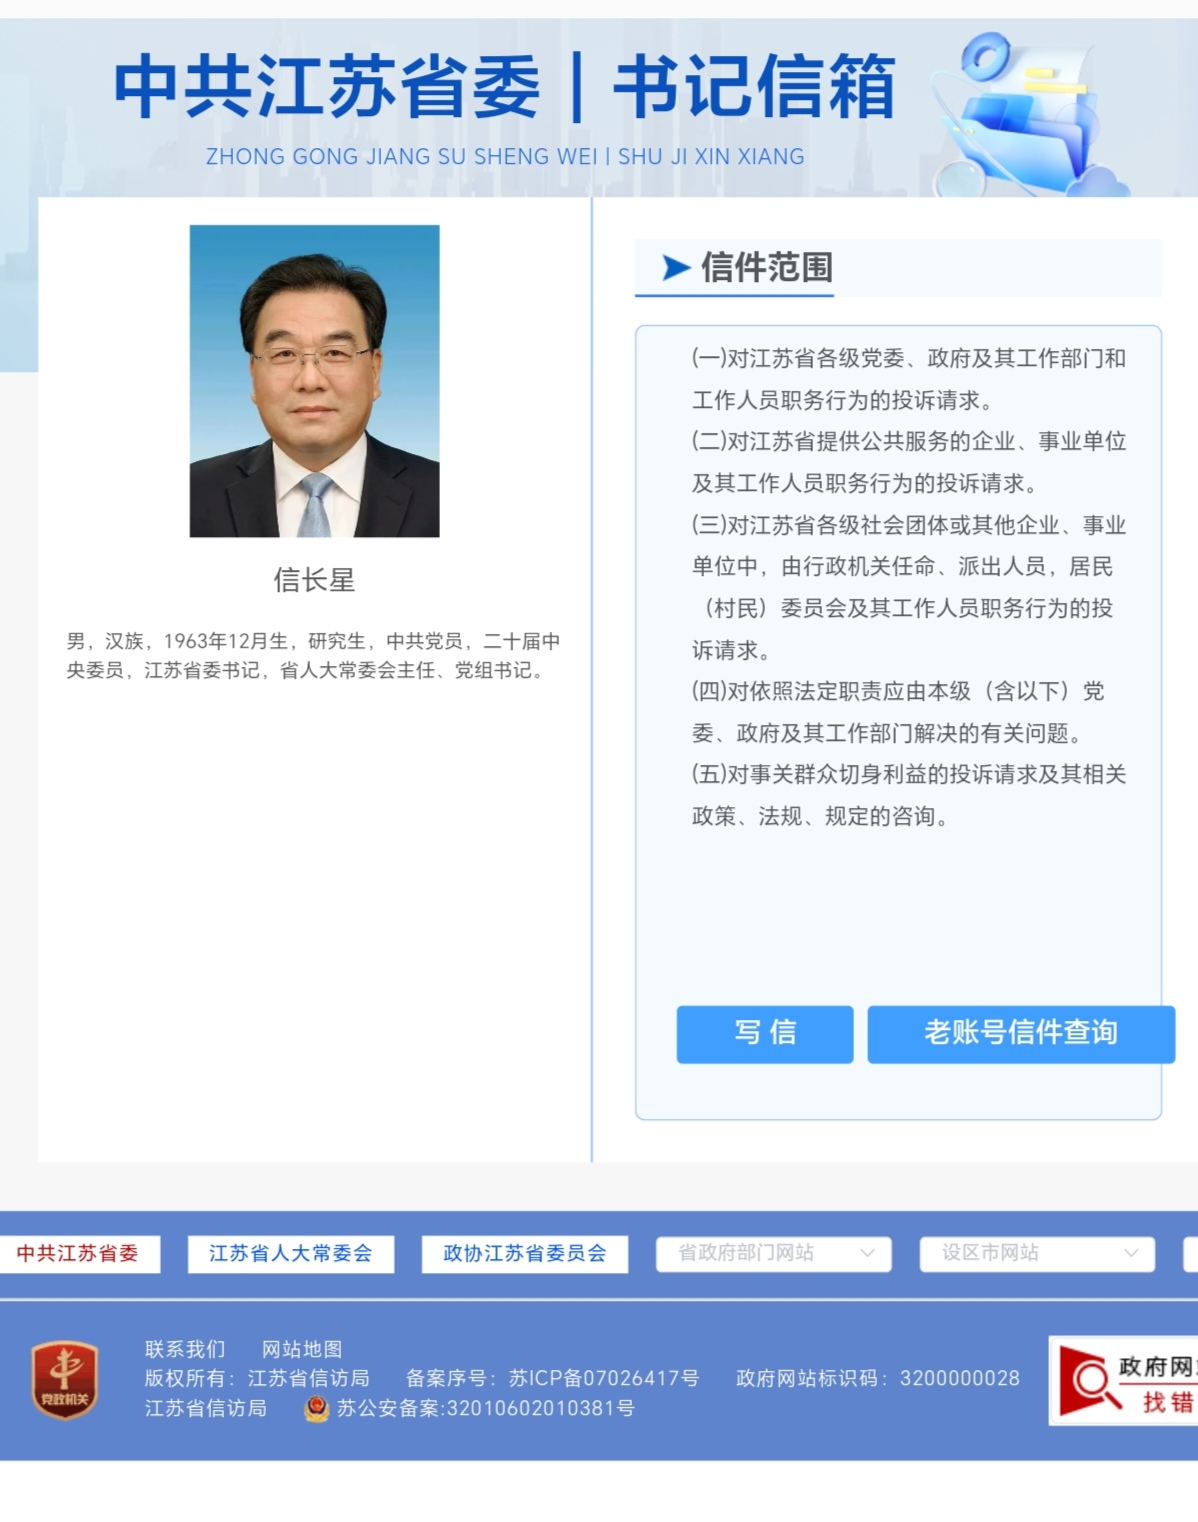Expand the 设区市网站 dropdown
This screenshot has height=1522, width=1198.
click(1037, 1253)
